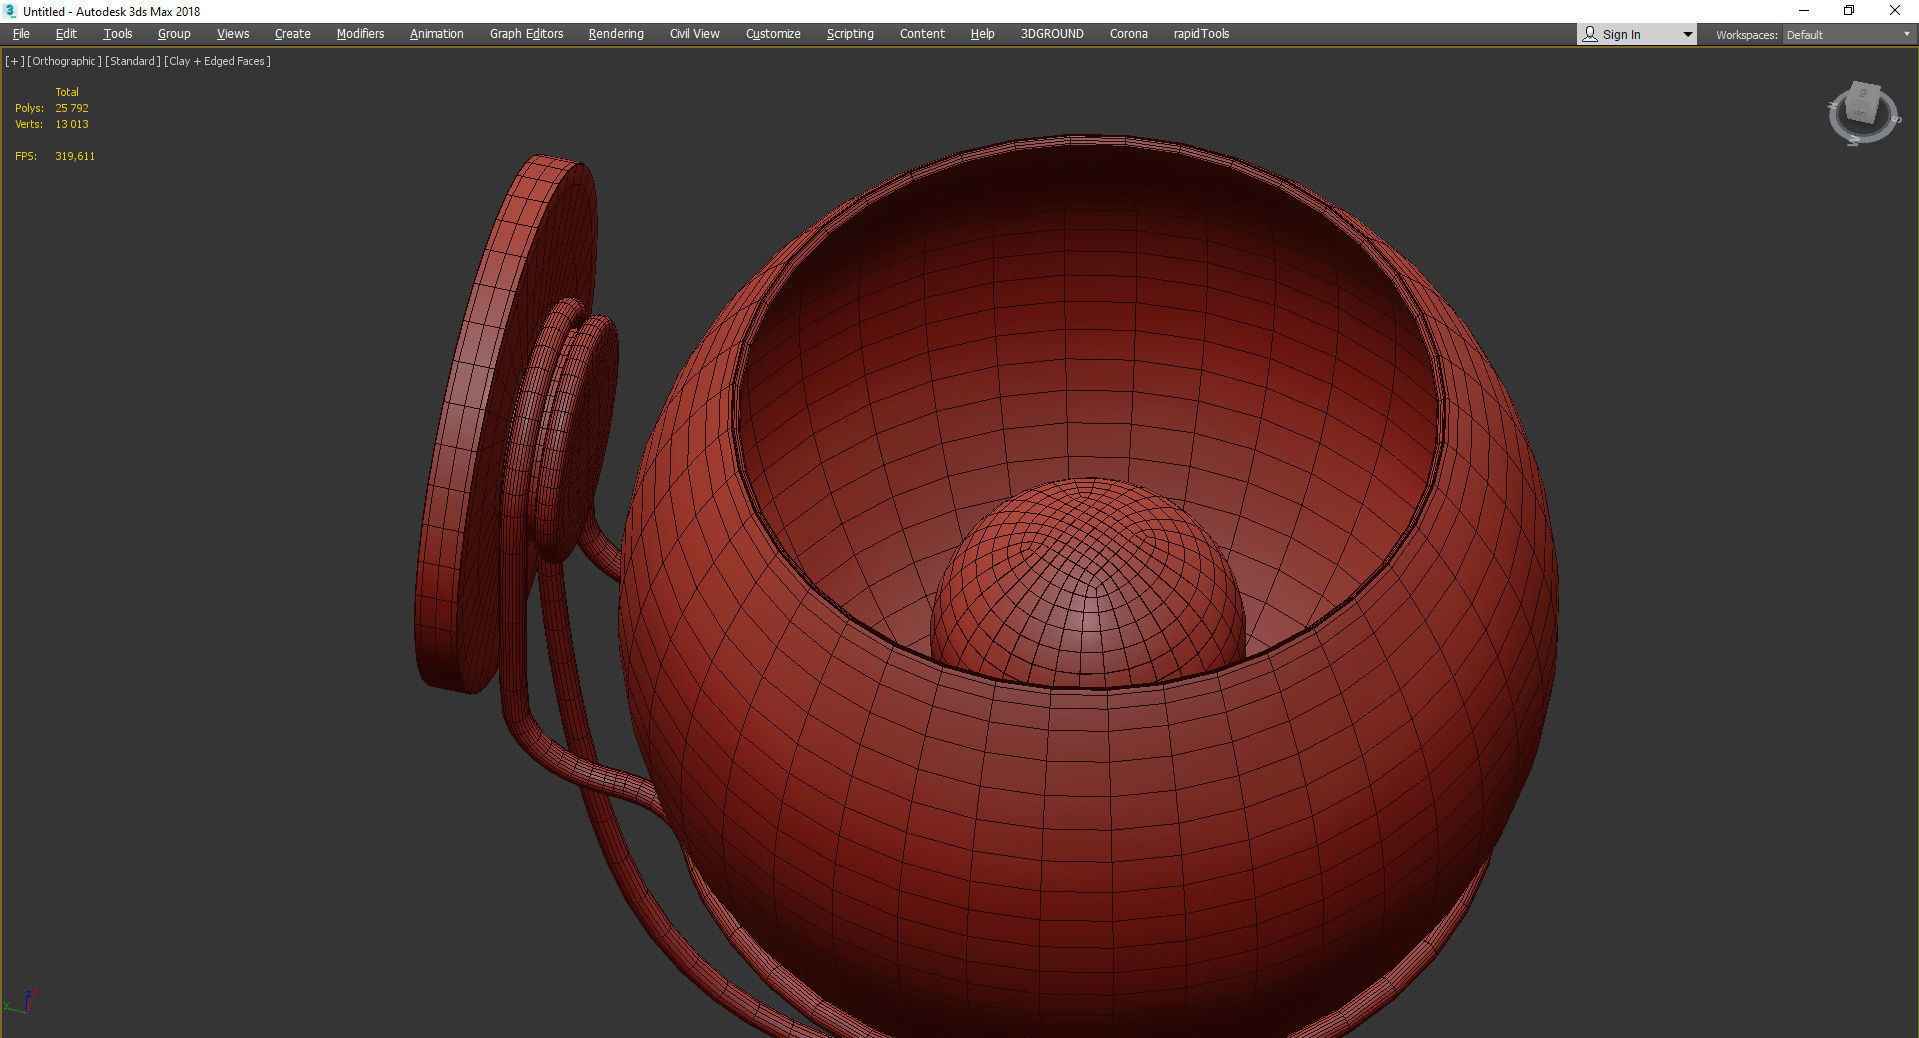The height and width of the screenshot is (1038, 1919).
Task: Open the Scripting menu
Action: pyautogui.click(x=850, y=34)
